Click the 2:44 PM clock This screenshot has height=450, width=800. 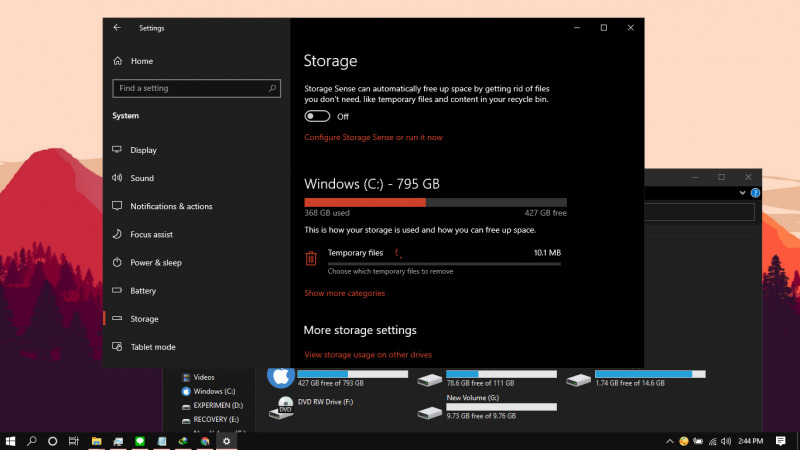tap(751, 441)
